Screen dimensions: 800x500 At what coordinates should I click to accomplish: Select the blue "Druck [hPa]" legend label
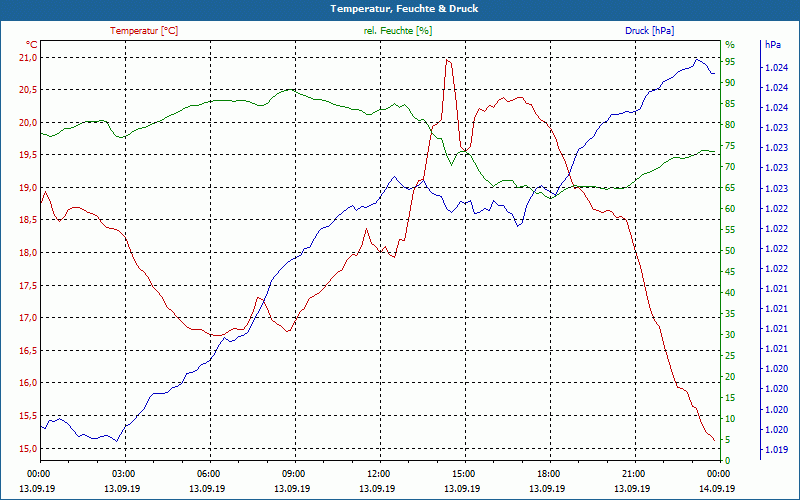point(649,31)
